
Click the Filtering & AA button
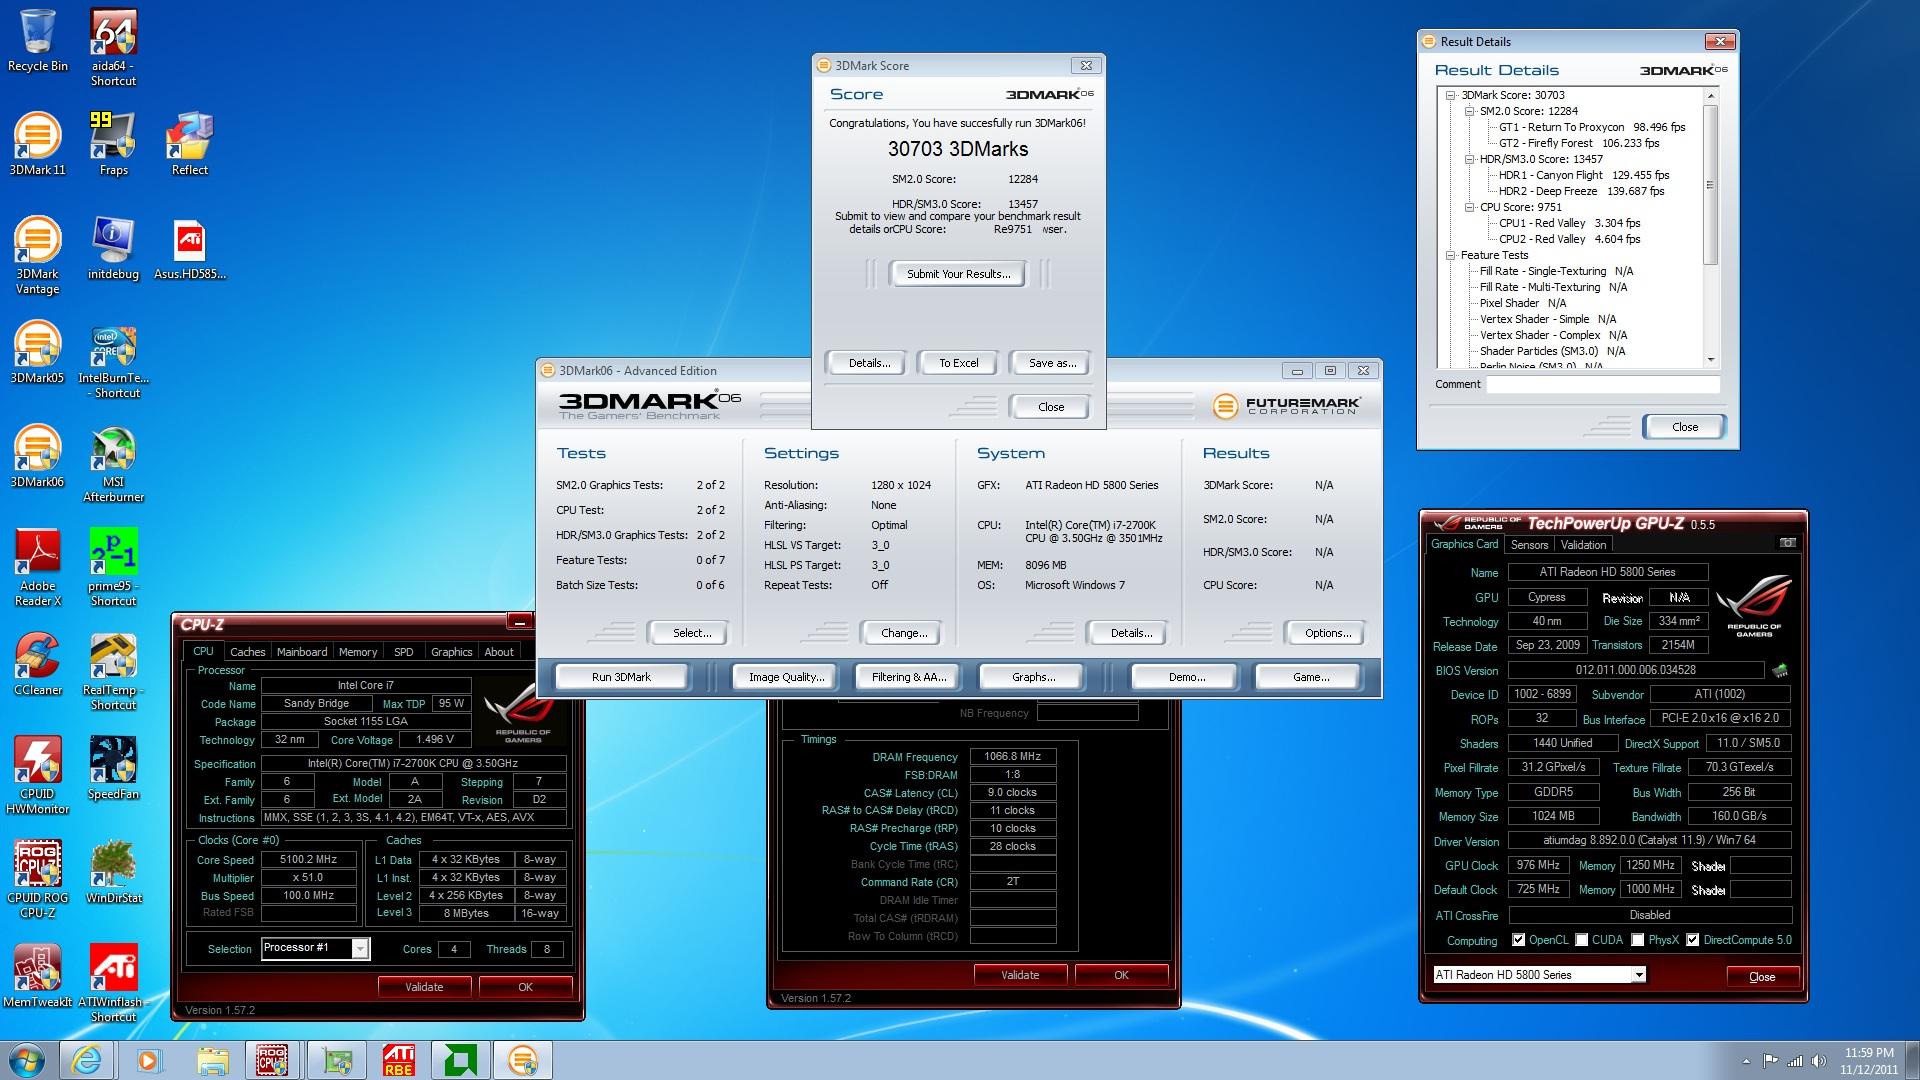908,677
